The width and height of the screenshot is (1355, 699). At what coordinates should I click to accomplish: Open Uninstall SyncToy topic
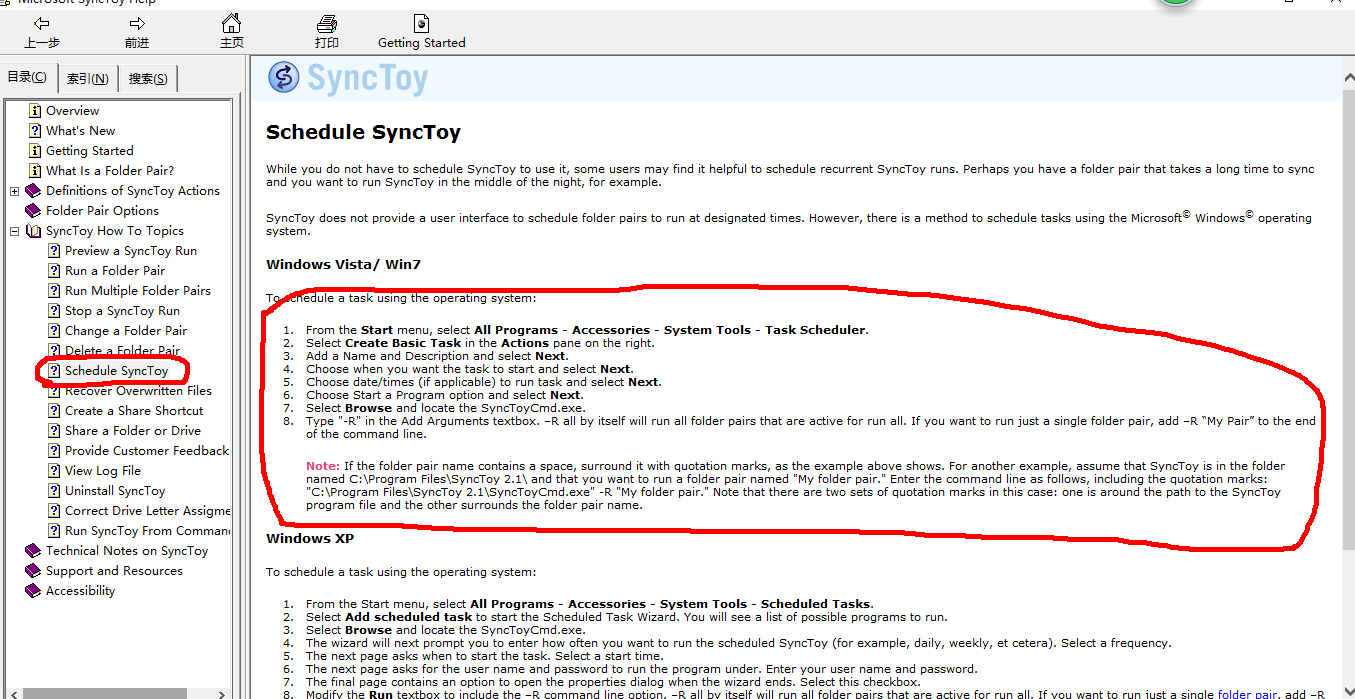115,491
